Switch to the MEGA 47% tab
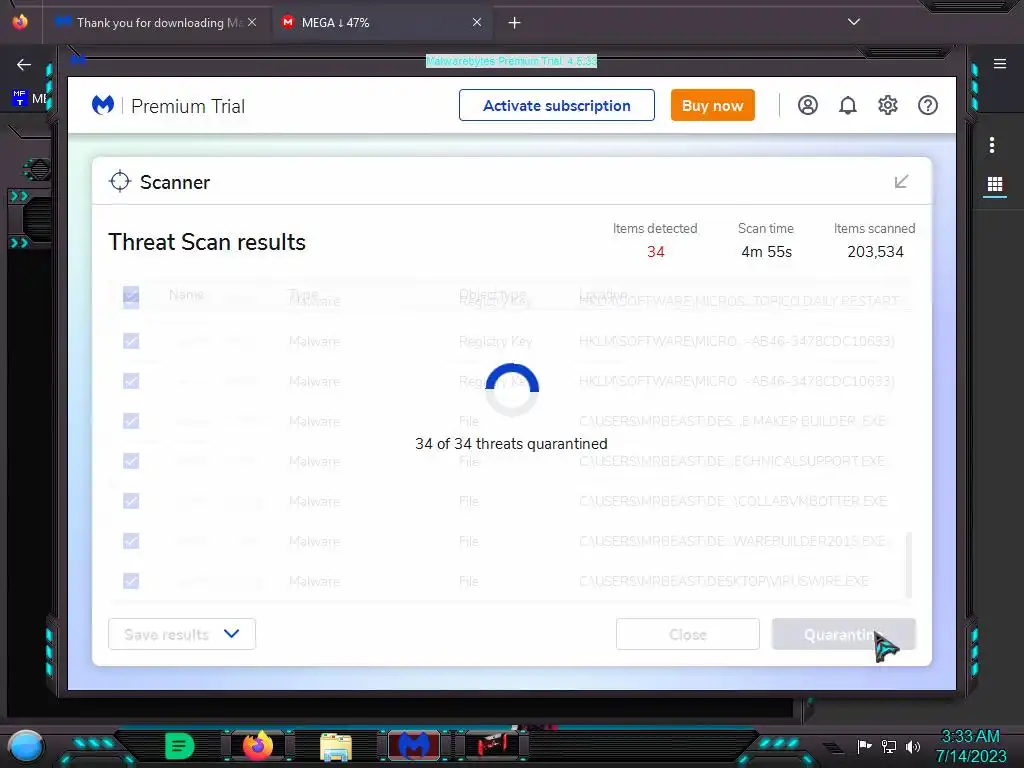 point(382,22)
